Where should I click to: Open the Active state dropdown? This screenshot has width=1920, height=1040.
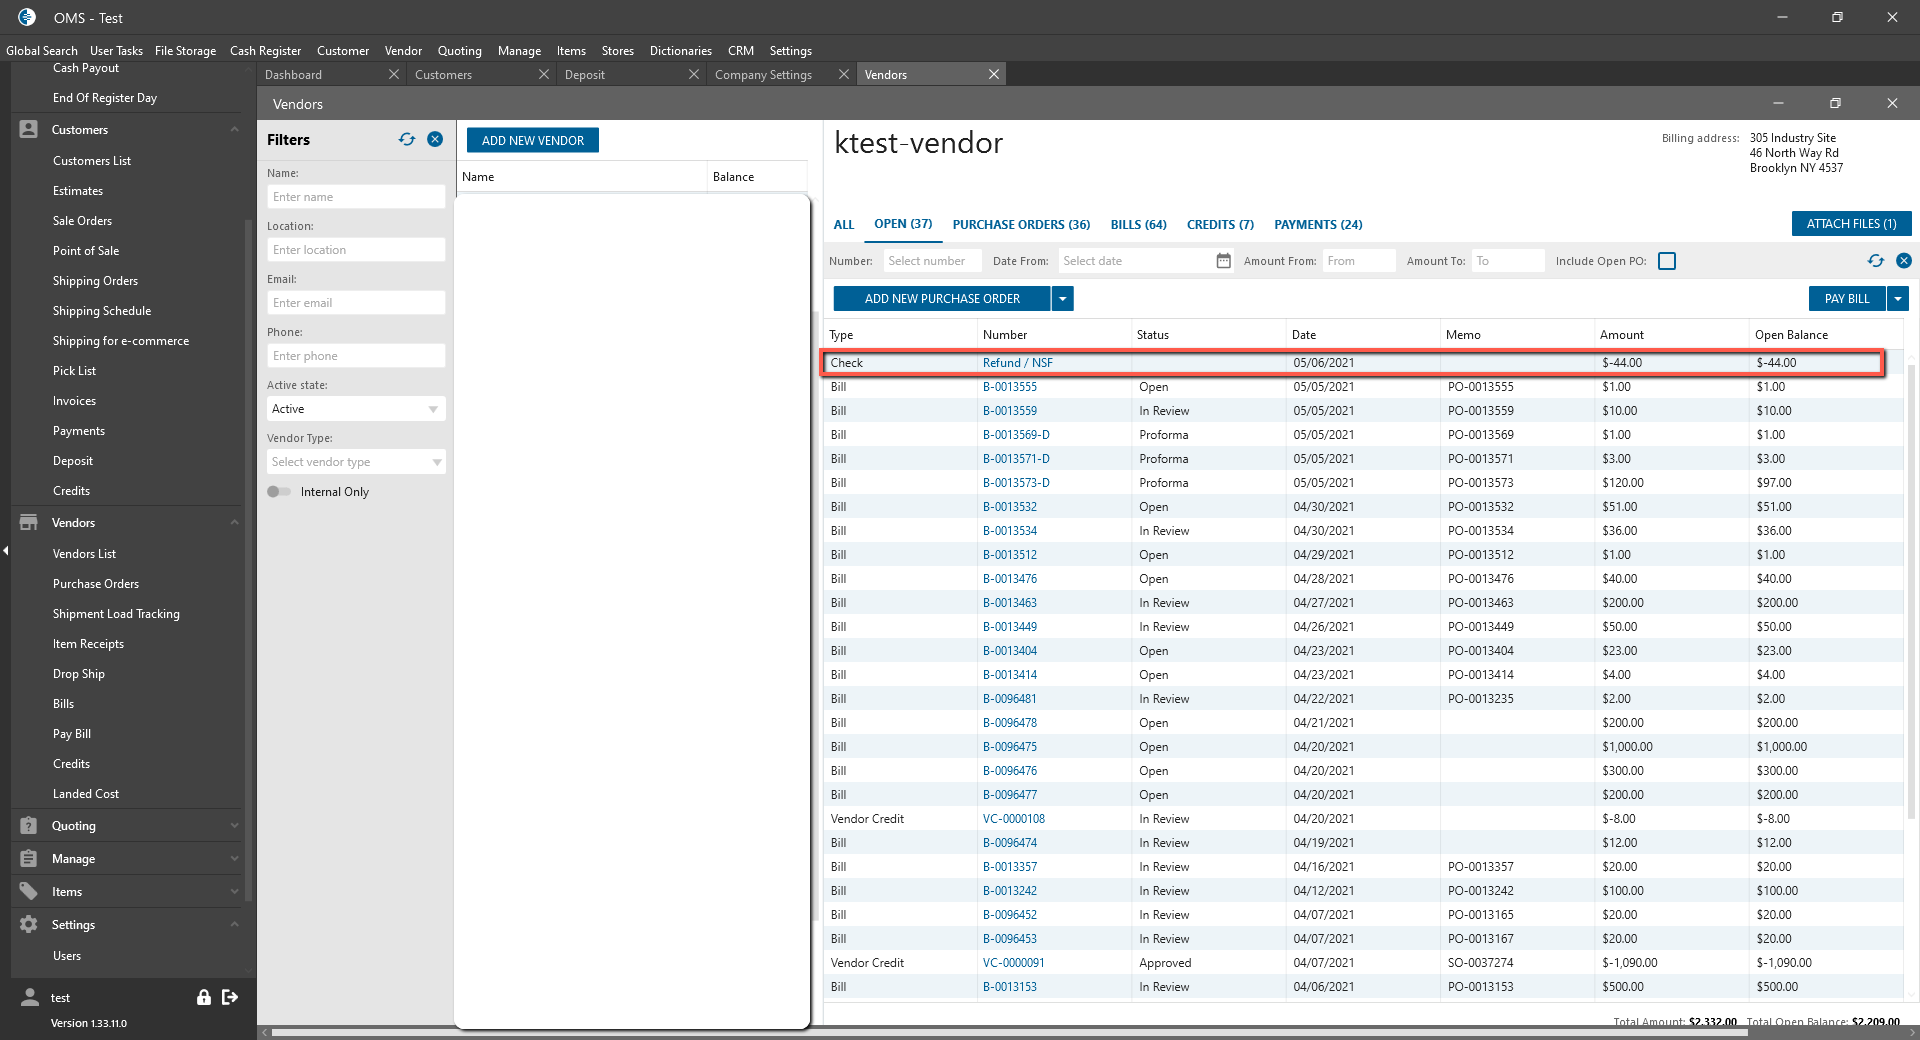pyautogui.click(x=355, y=409)
